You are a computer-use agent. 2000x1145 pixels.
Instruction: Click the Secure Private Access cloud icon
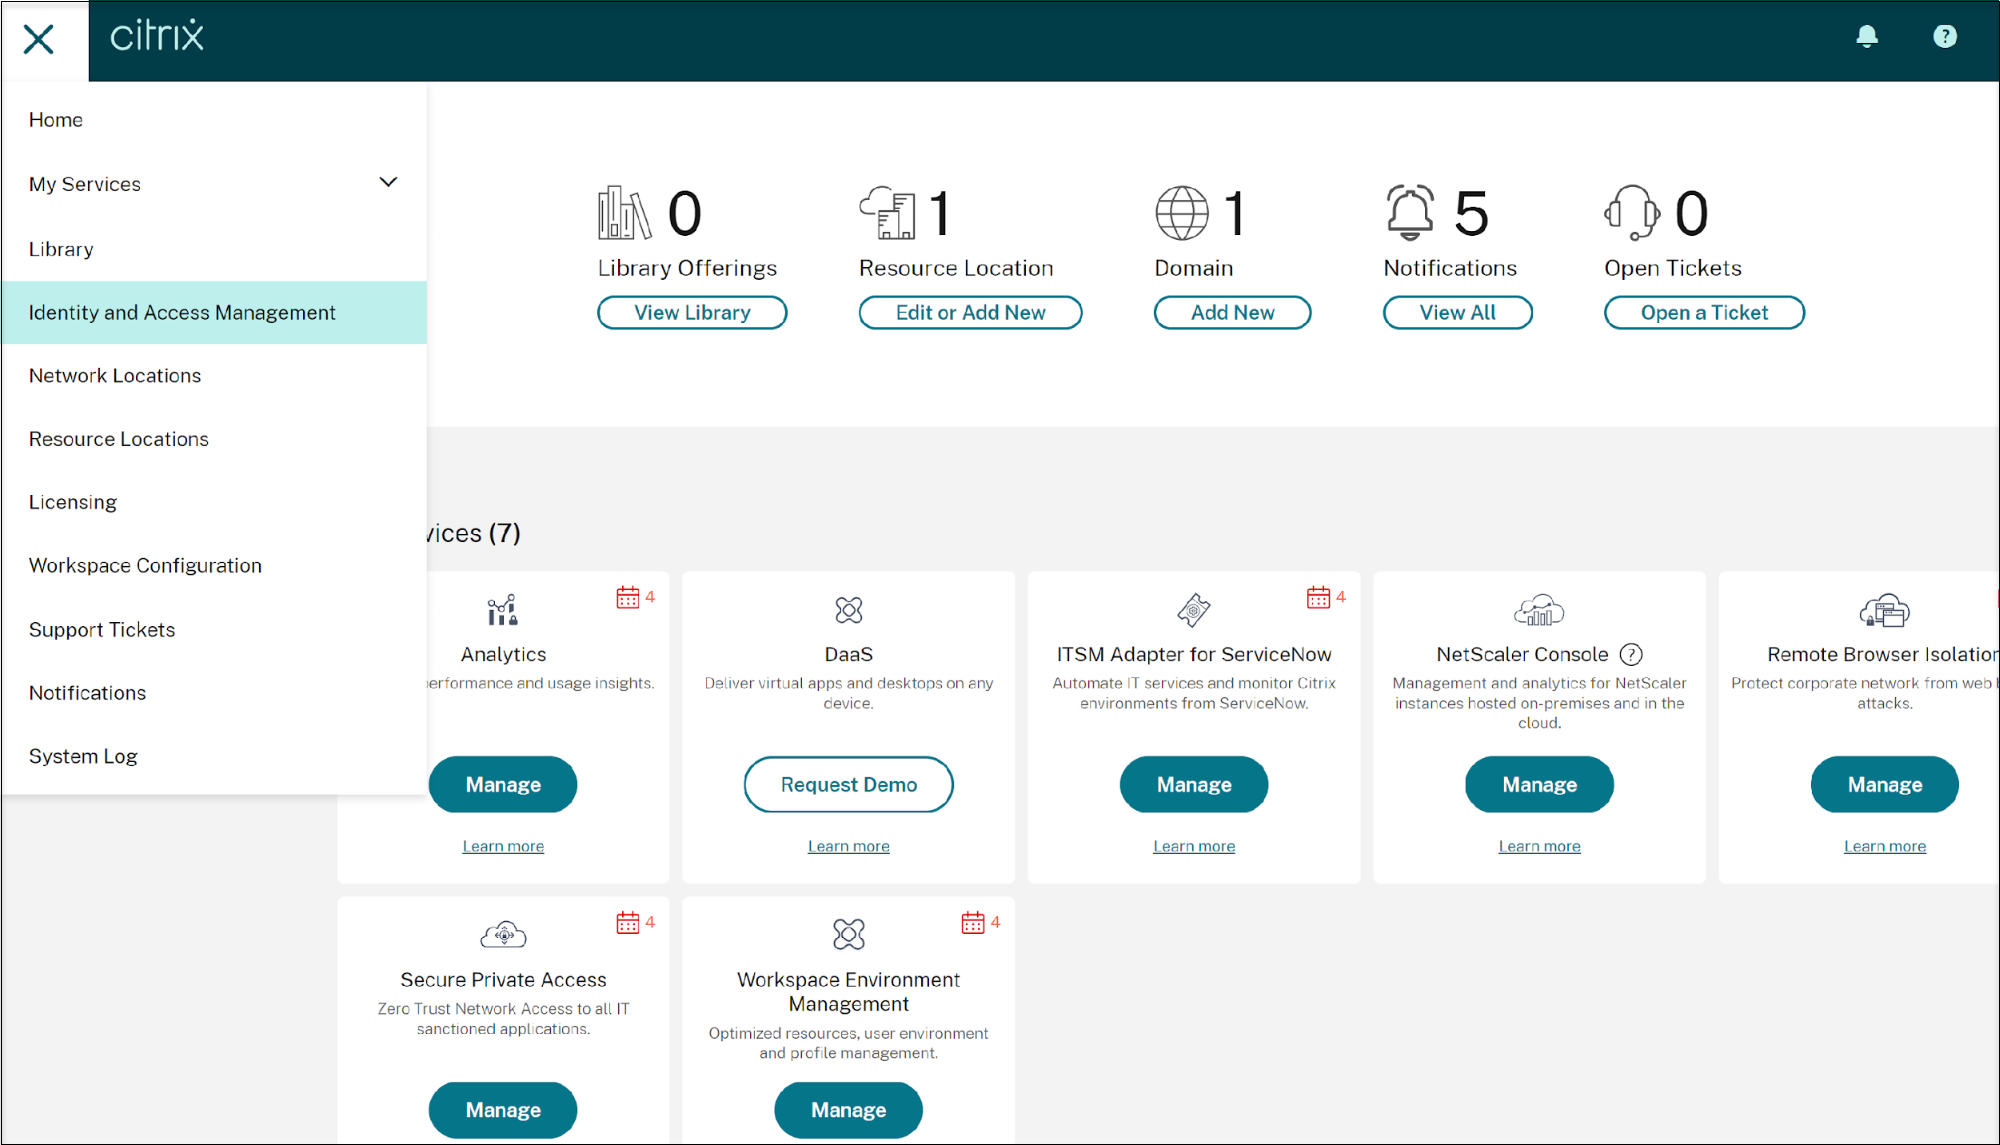pyautogui.click(x=503, y=934)
